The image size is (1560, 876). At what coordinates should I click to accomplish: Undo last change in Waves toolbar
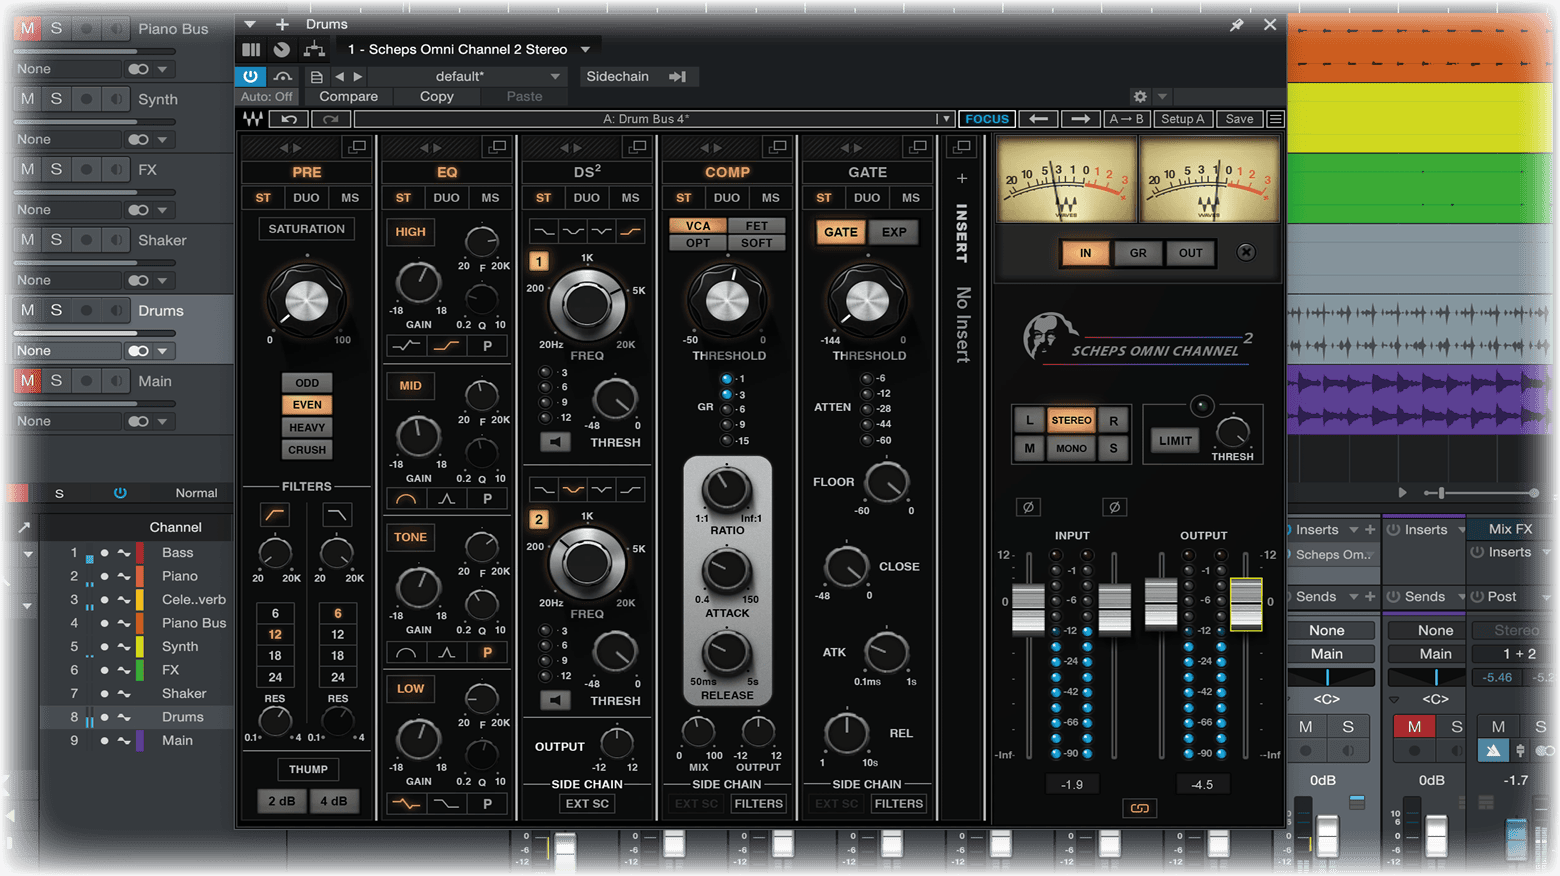[x=289, y=119]
